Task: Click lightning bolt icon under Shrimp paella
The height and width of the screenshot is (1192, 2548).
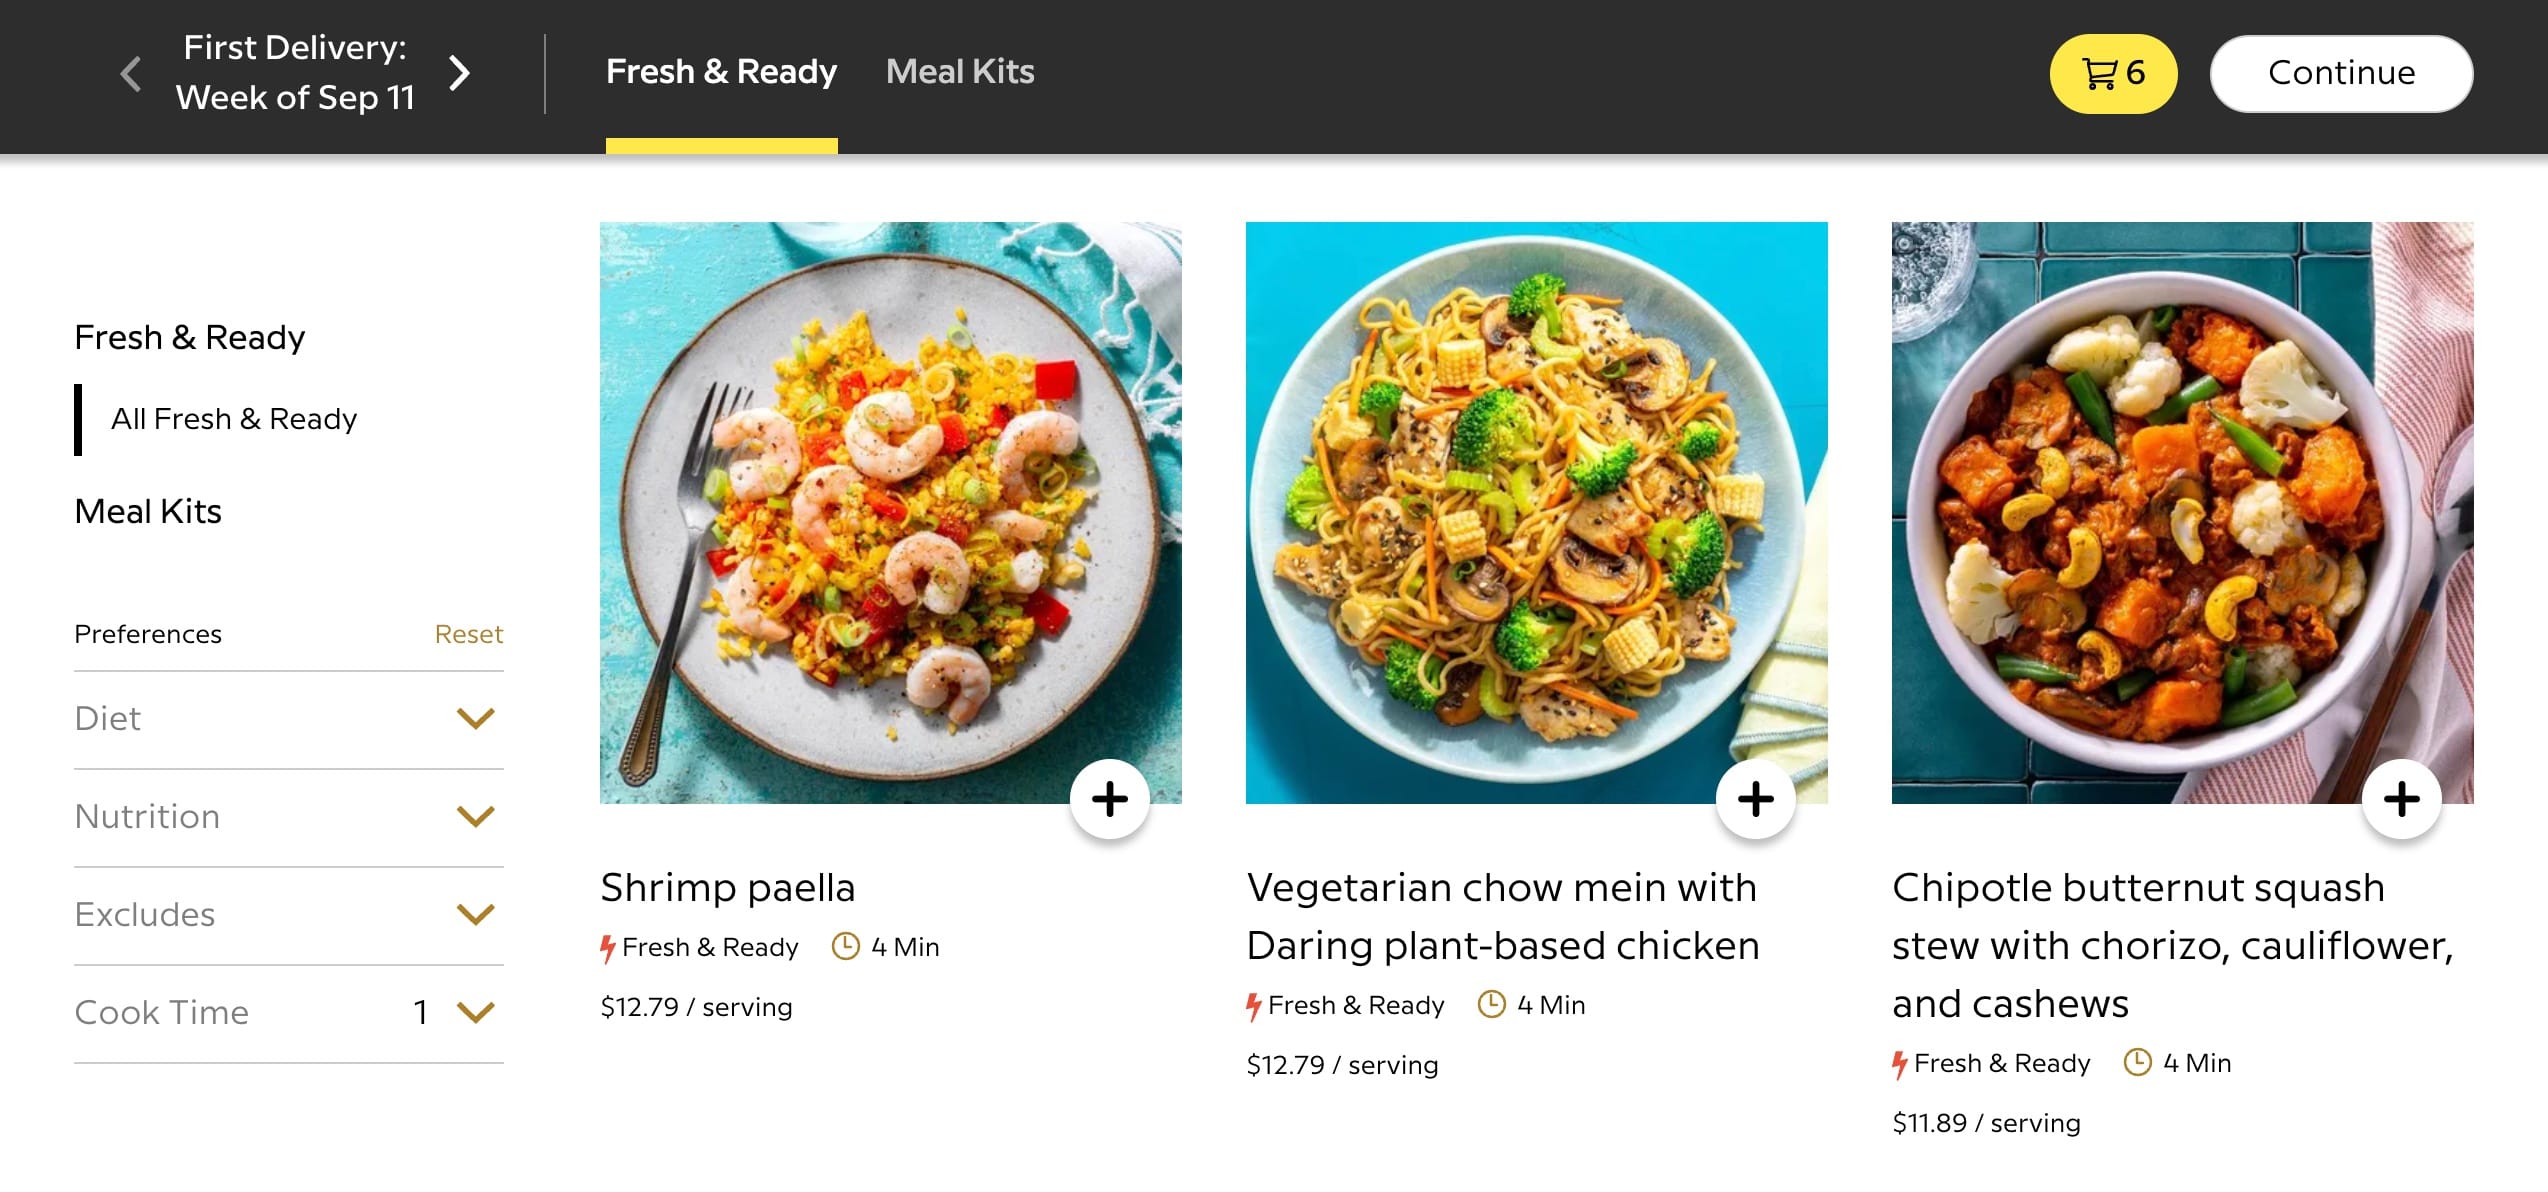Action: coord(607,948)
